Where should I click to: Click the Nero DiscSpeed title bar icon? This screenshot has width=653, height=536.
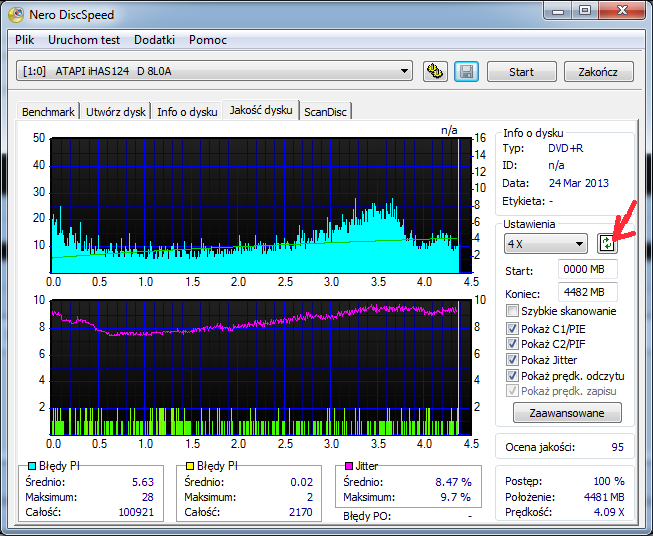coord(16,15)
